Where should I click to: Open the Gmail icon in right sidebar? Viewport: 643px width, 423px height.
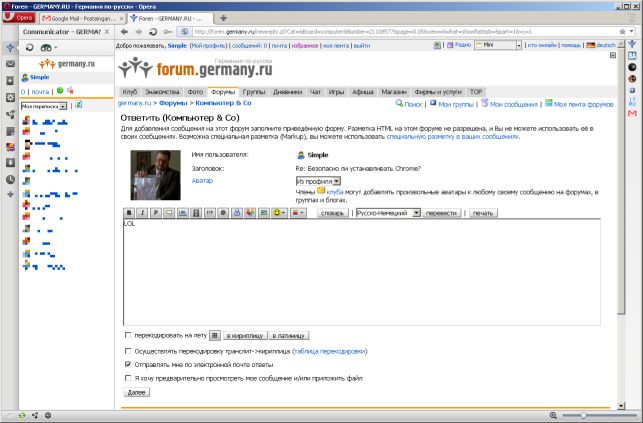[632, 113]
